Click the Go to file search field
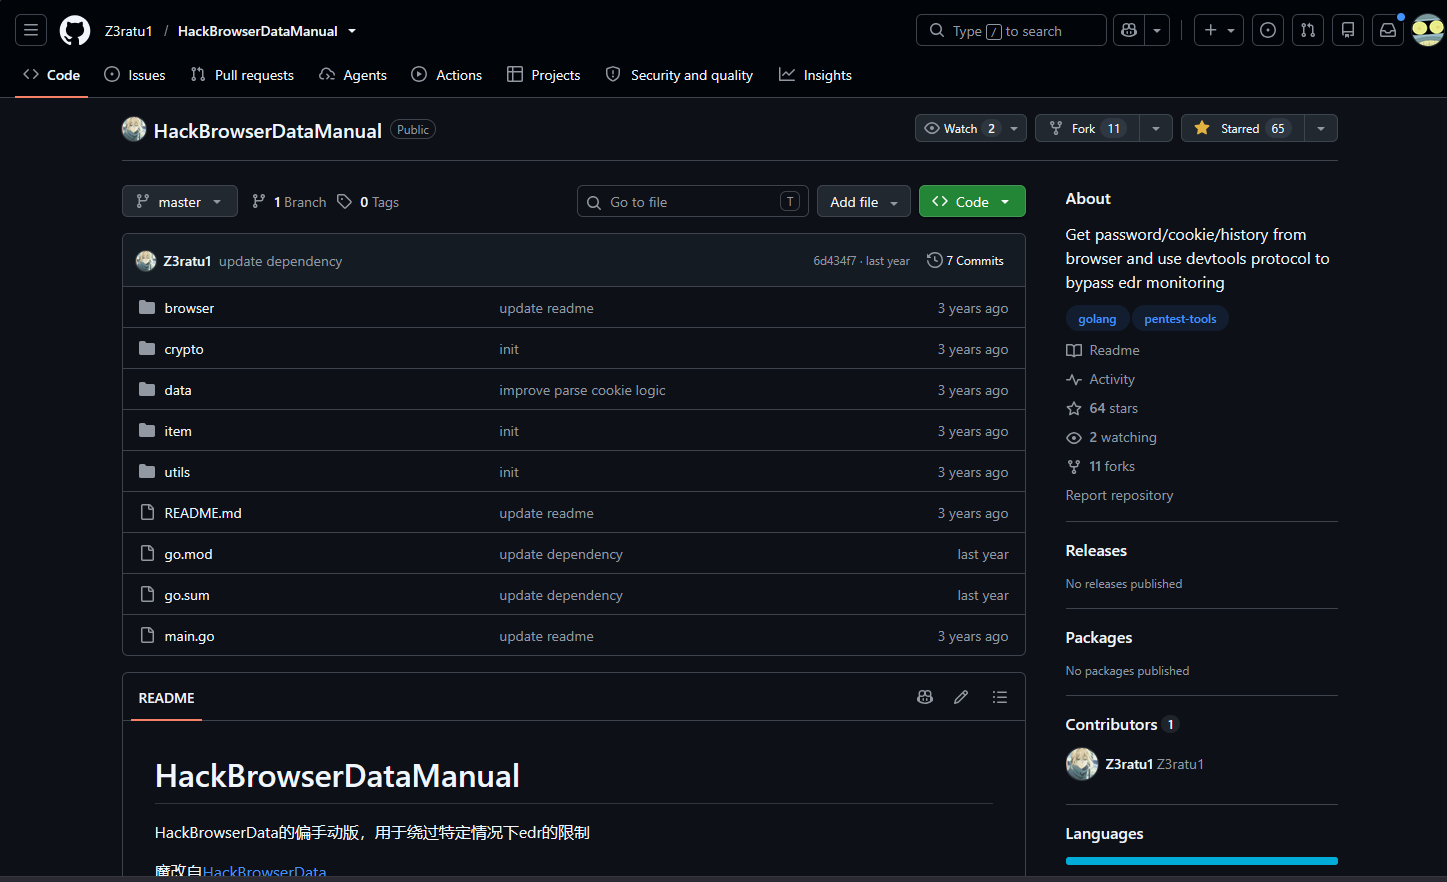The width and height of the screenshot is (1447, 882). 693,202
